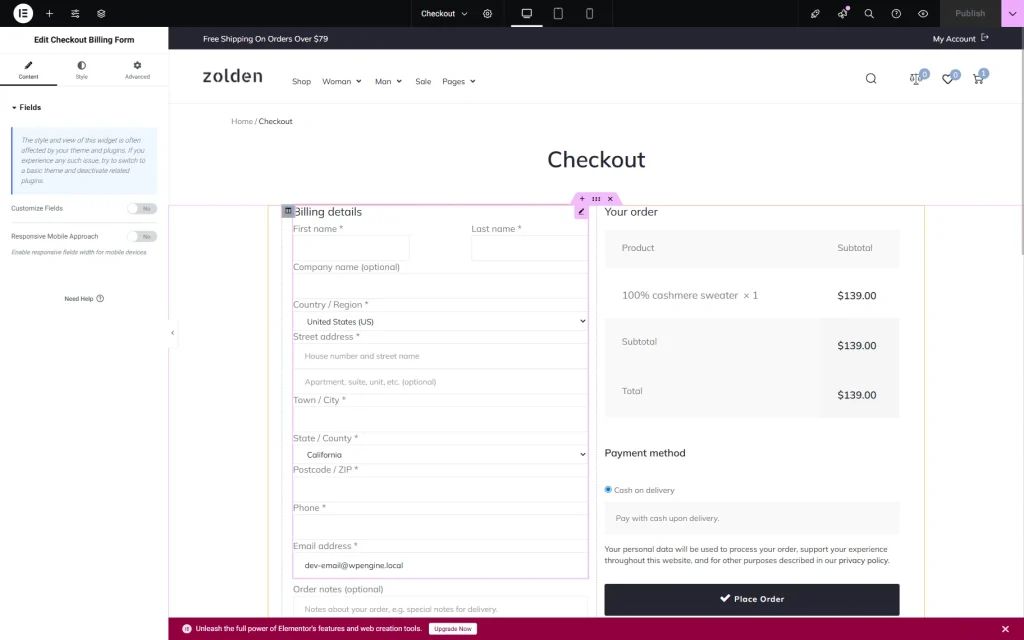Delete section with the X handle
This screenshot has height=640, width=1024.
610,199
